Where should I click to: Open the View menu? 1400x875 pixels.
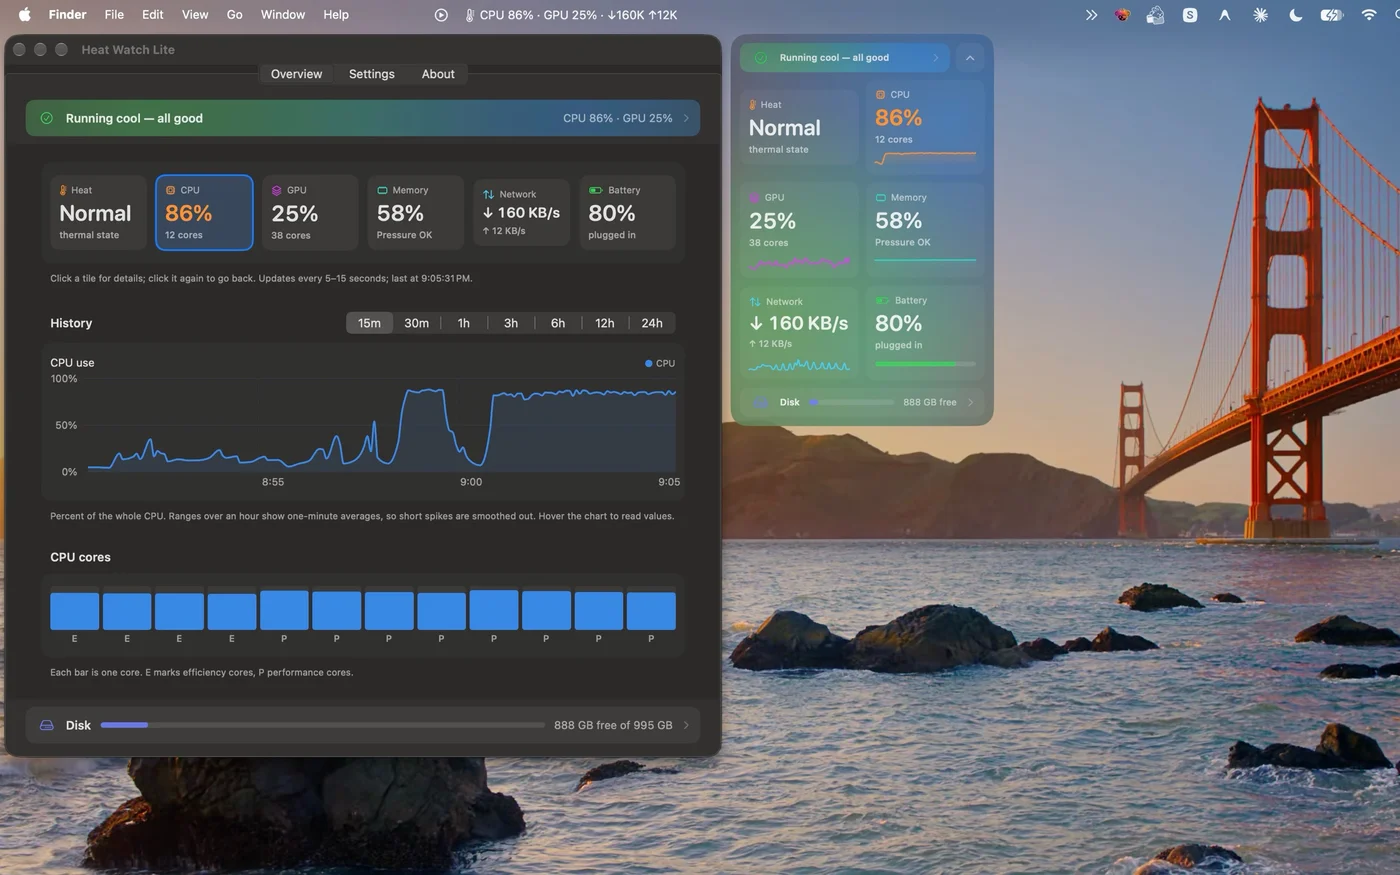pyautogui.click(x=195, y=15)
